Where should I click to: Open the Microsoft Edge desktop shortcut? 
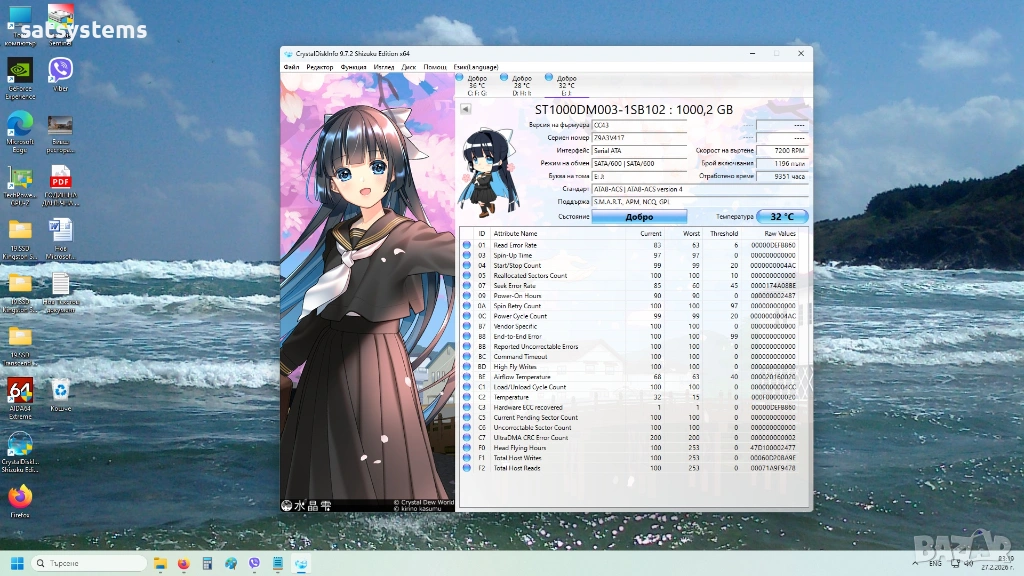(x=20, y=124)
